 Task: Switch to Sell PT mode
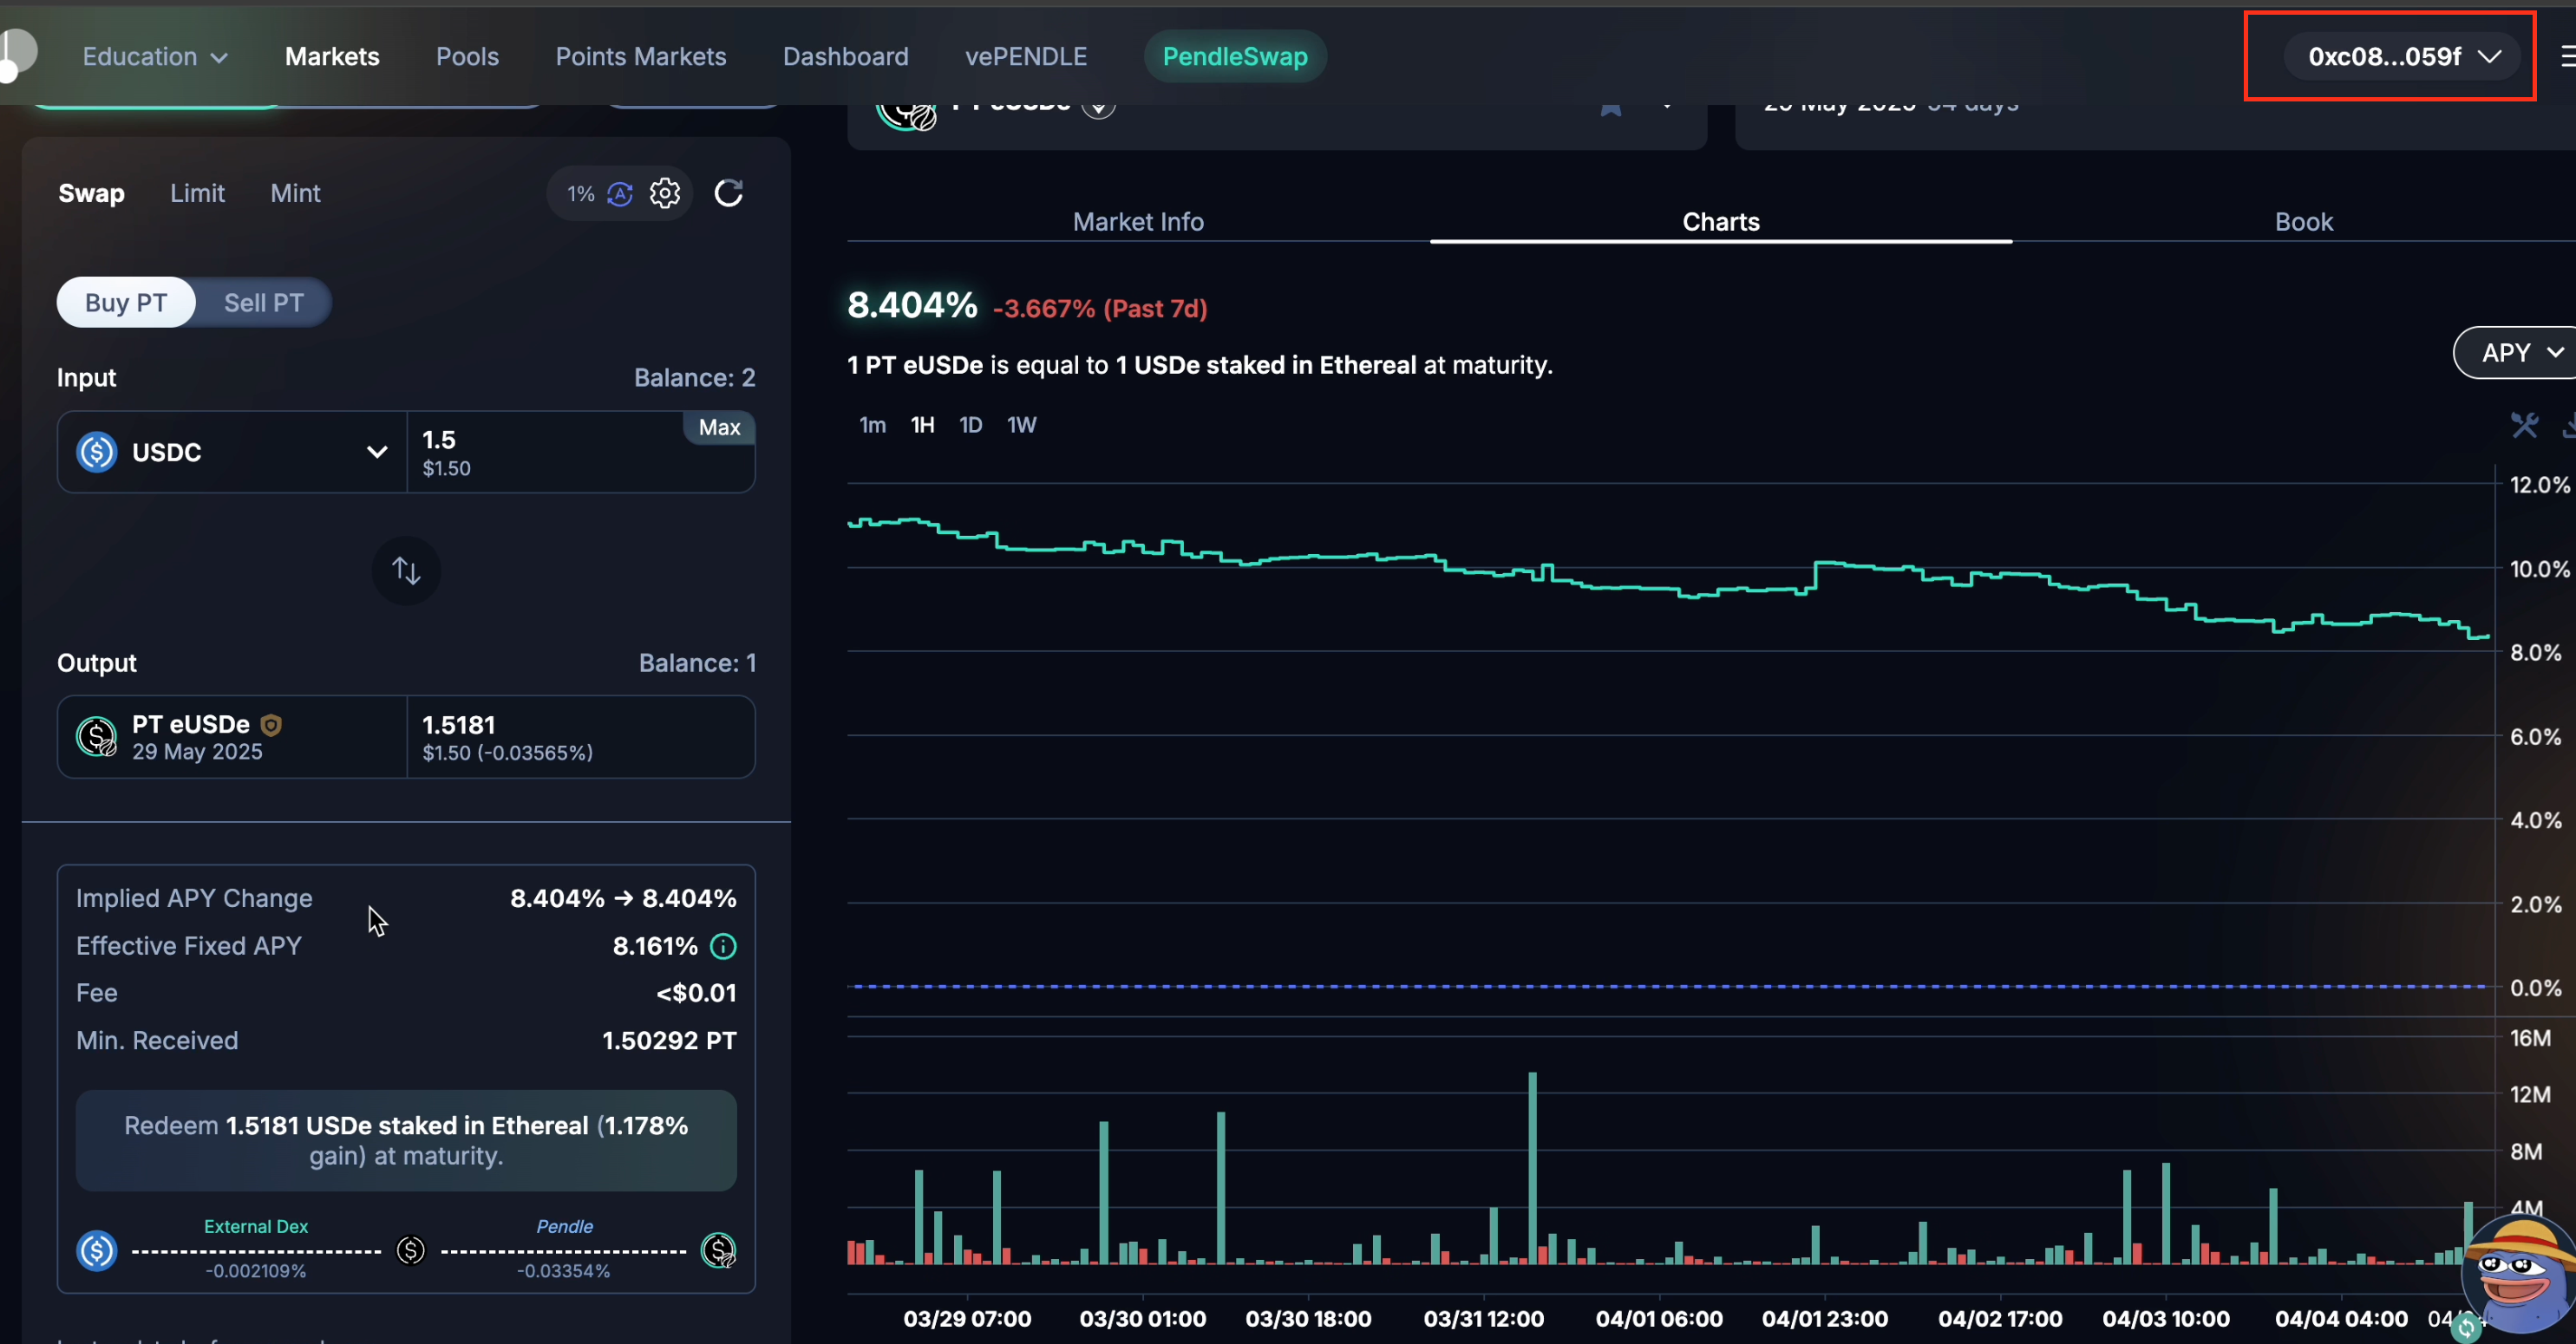pos(263,303)
